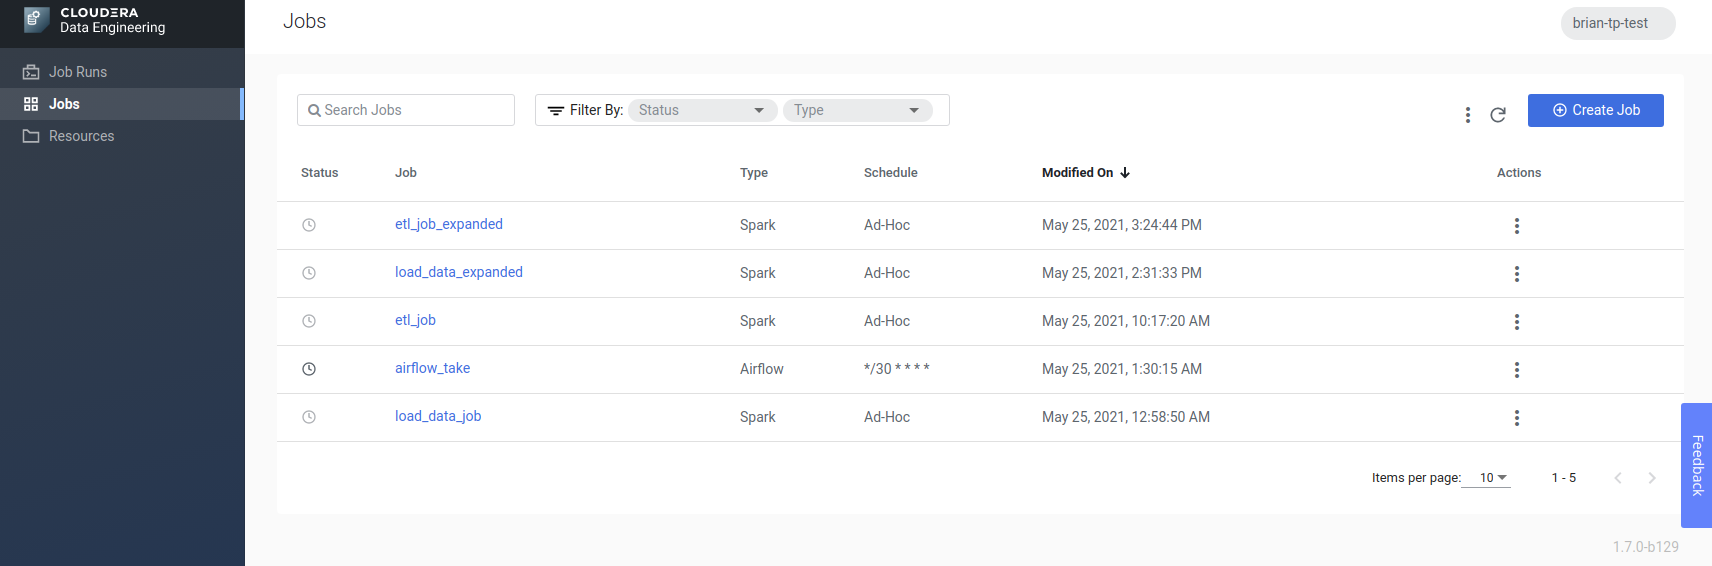
Task: Expand the Status filter dropdown
Action: click(x=702, y=110)
